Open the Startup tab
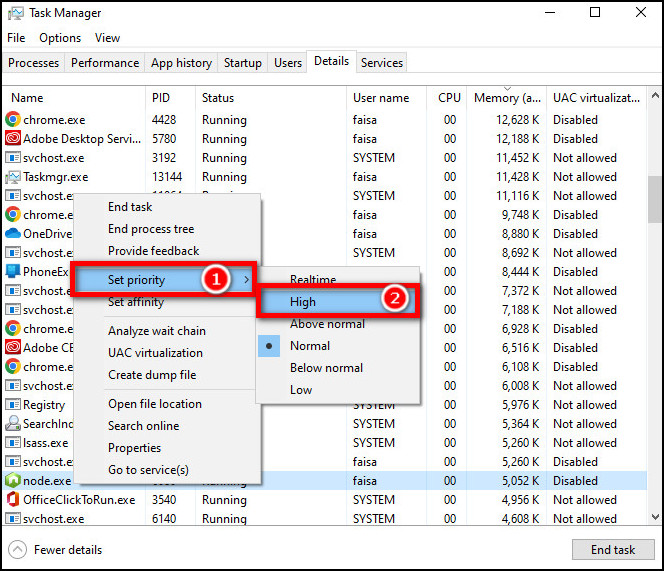The image size is (664, 571). (x=243, y=63)
